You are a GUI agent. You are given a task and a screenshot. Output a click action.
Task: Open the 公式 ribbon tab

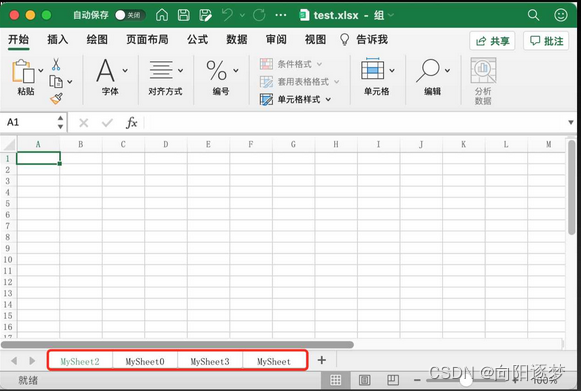(197, 40)
